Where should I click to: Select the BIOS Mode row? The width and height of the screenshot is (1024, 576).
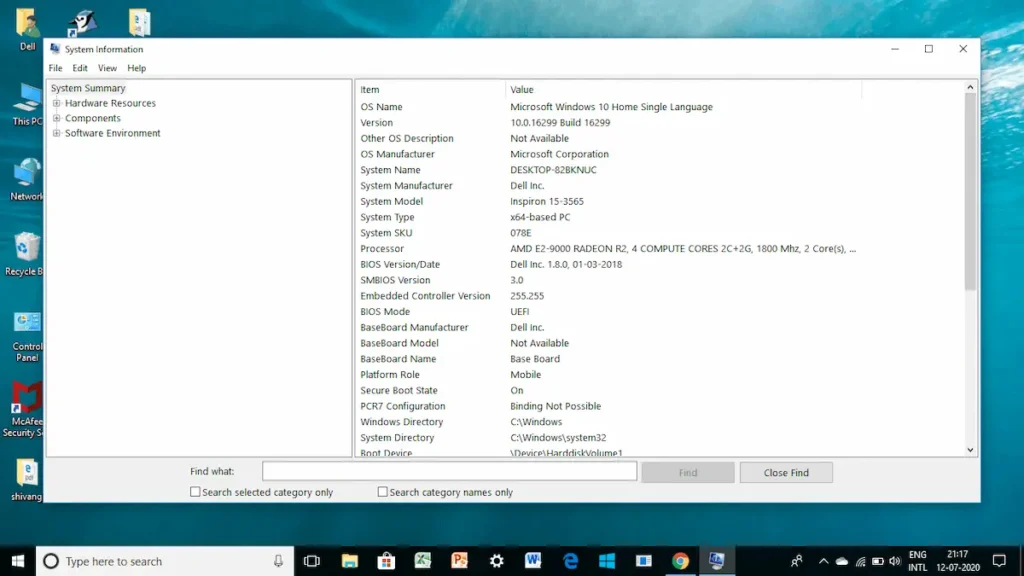pyautogui.click(x=660, y=312)
